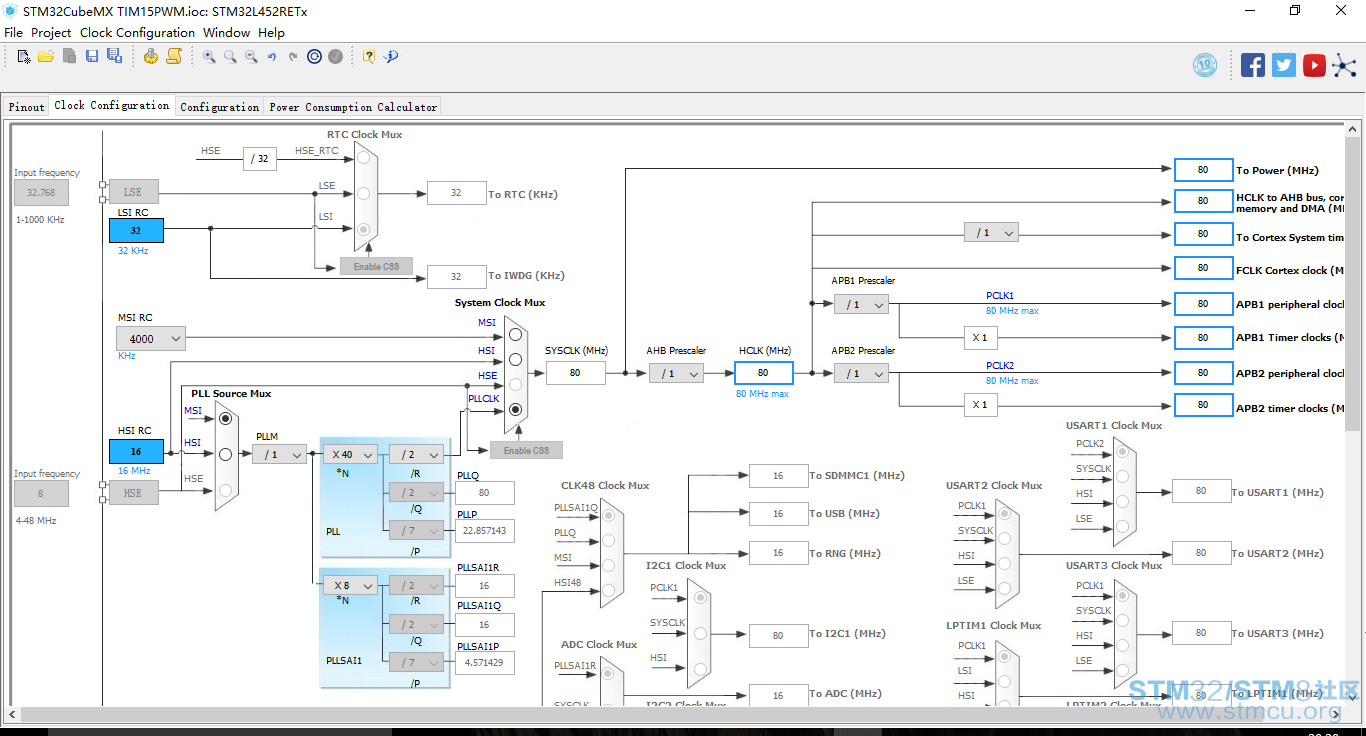Open the Clock Configuration menu

(137, 32)
